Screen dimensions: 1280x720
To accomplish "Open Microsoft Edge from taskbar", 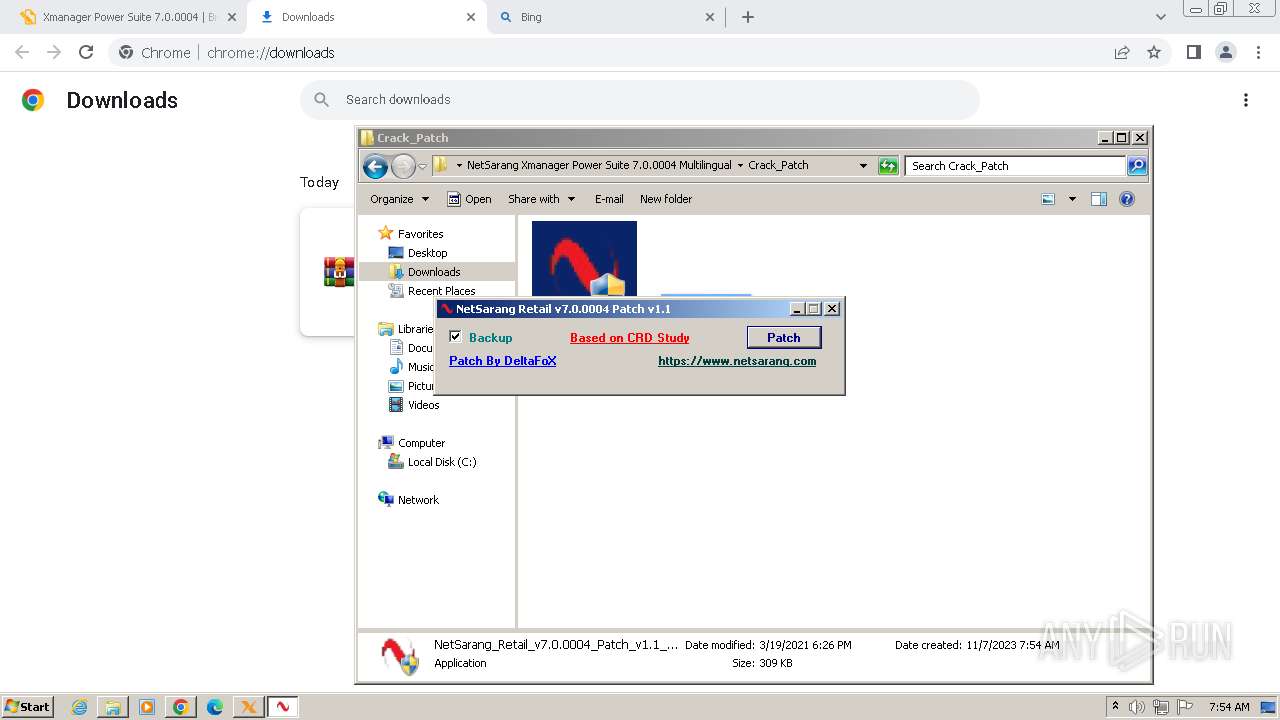I will click(x=214, y=707).
